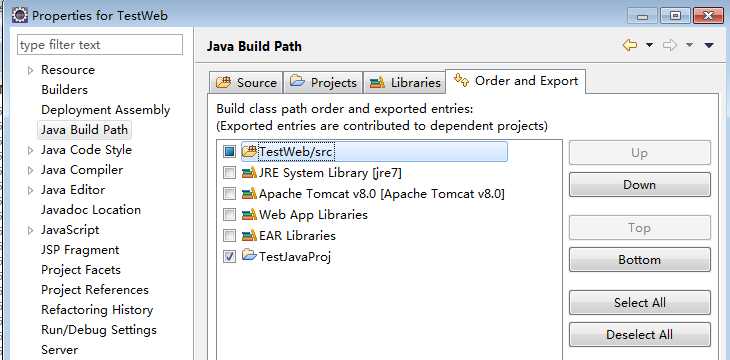
Task: Click the Up button
Action: tap(640, 153)
